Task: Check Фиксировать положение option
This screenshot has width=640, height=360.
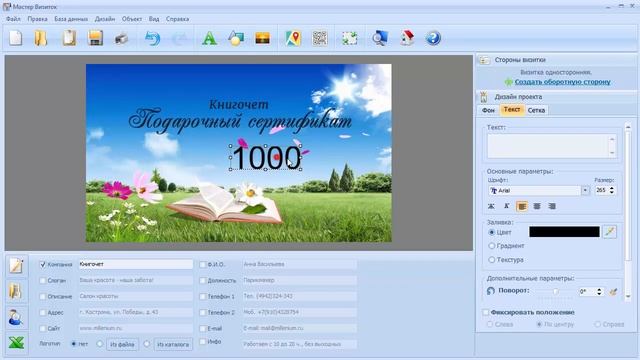Action: coord(486,312)
